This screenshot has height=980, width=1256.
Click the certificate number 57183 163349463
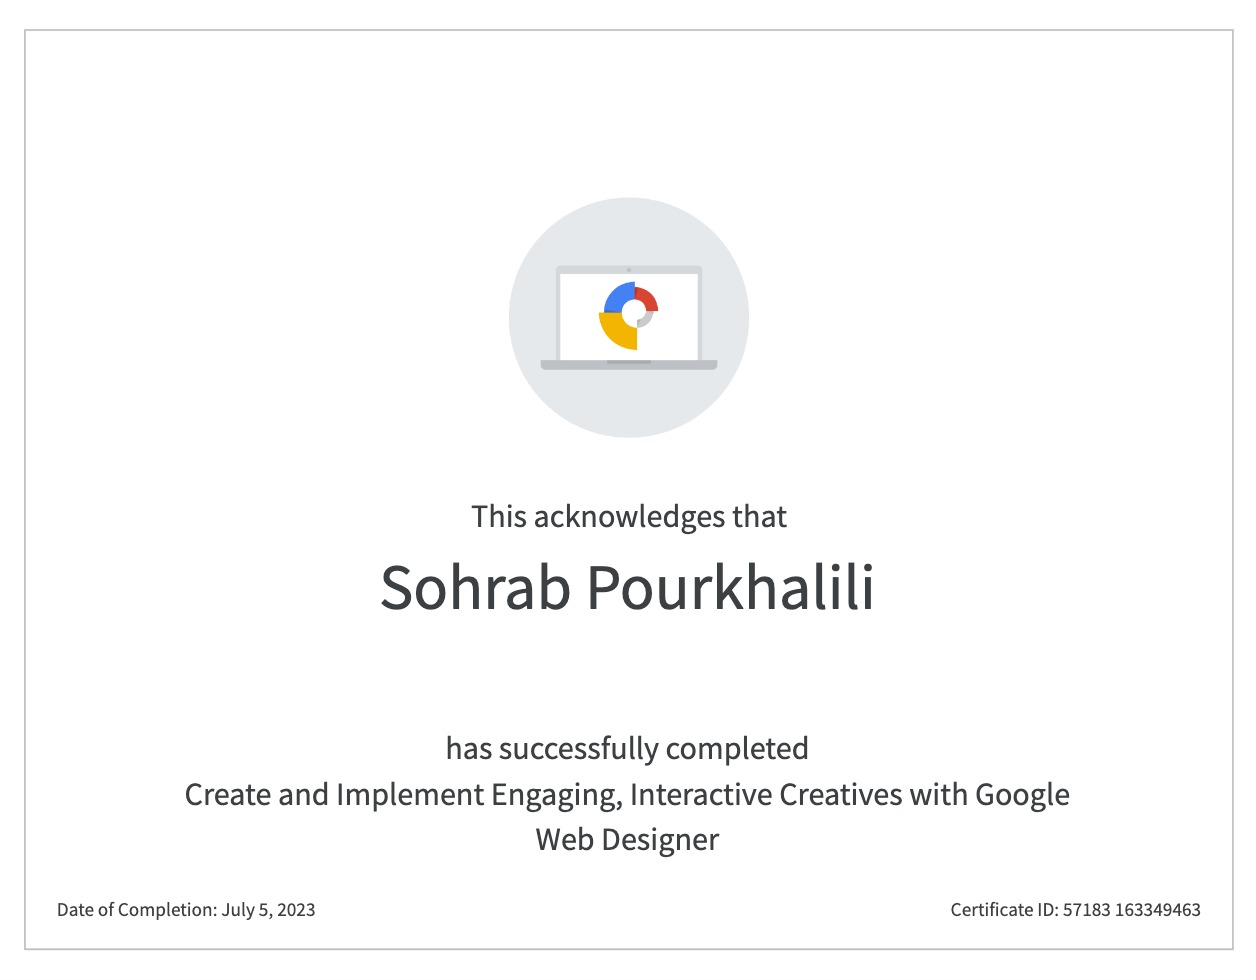click(x=1132, y=910)
